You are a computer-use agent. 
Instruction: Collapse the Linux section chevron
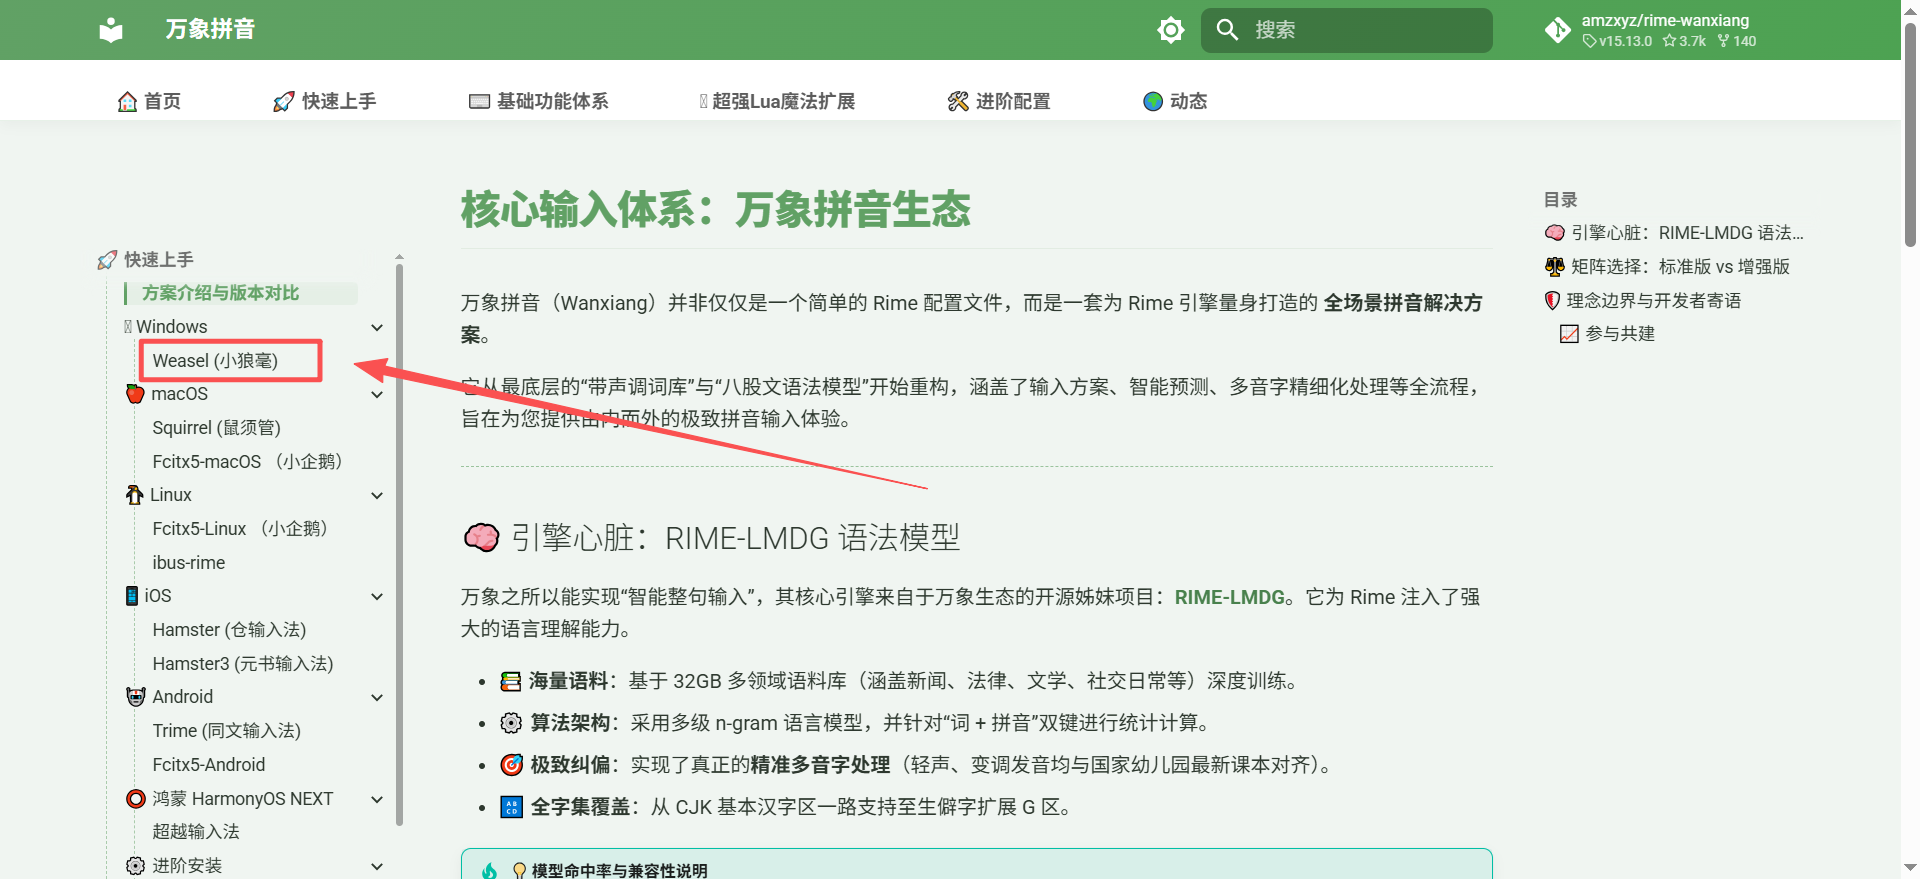coord(377,496)
